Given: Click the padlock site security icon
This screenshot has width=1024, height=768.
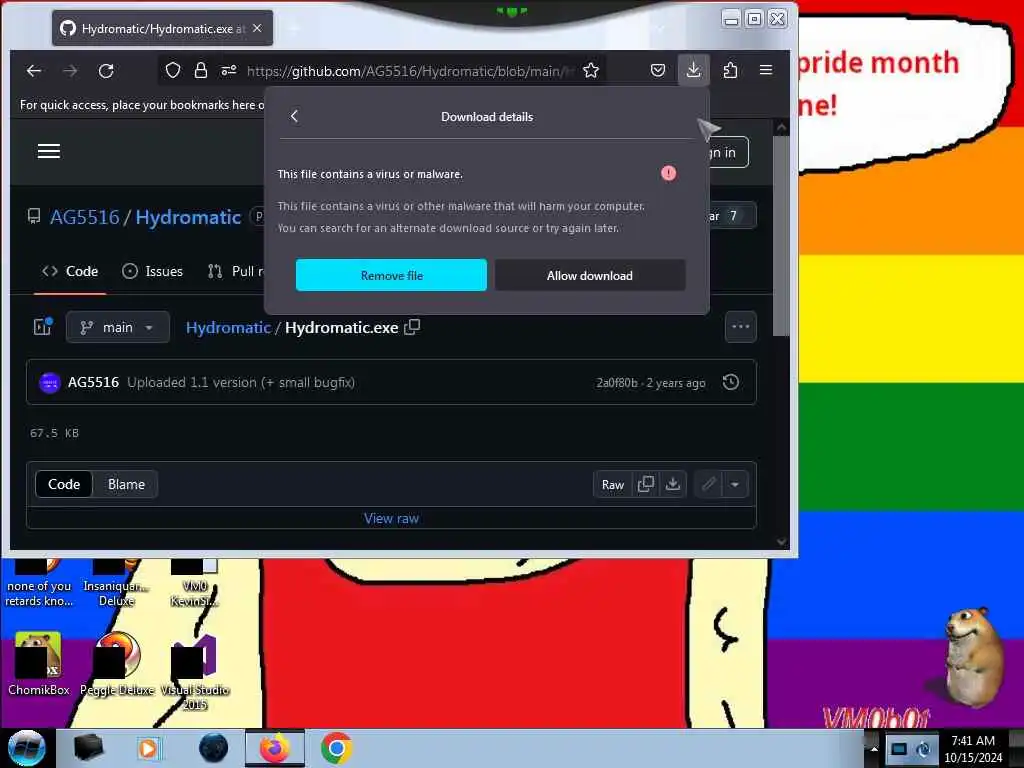Looking at the screenshot, I should (x=200, y=71).
